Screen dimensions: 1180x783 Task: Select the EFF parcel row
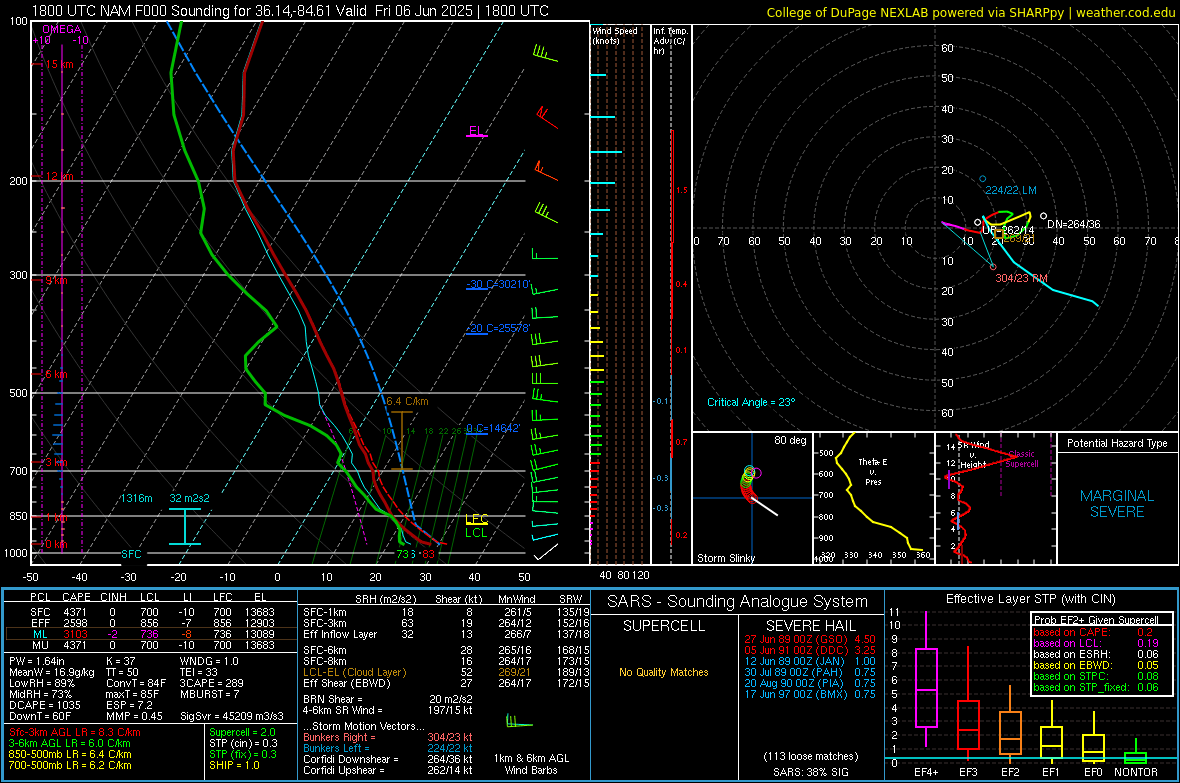point(151,623)
